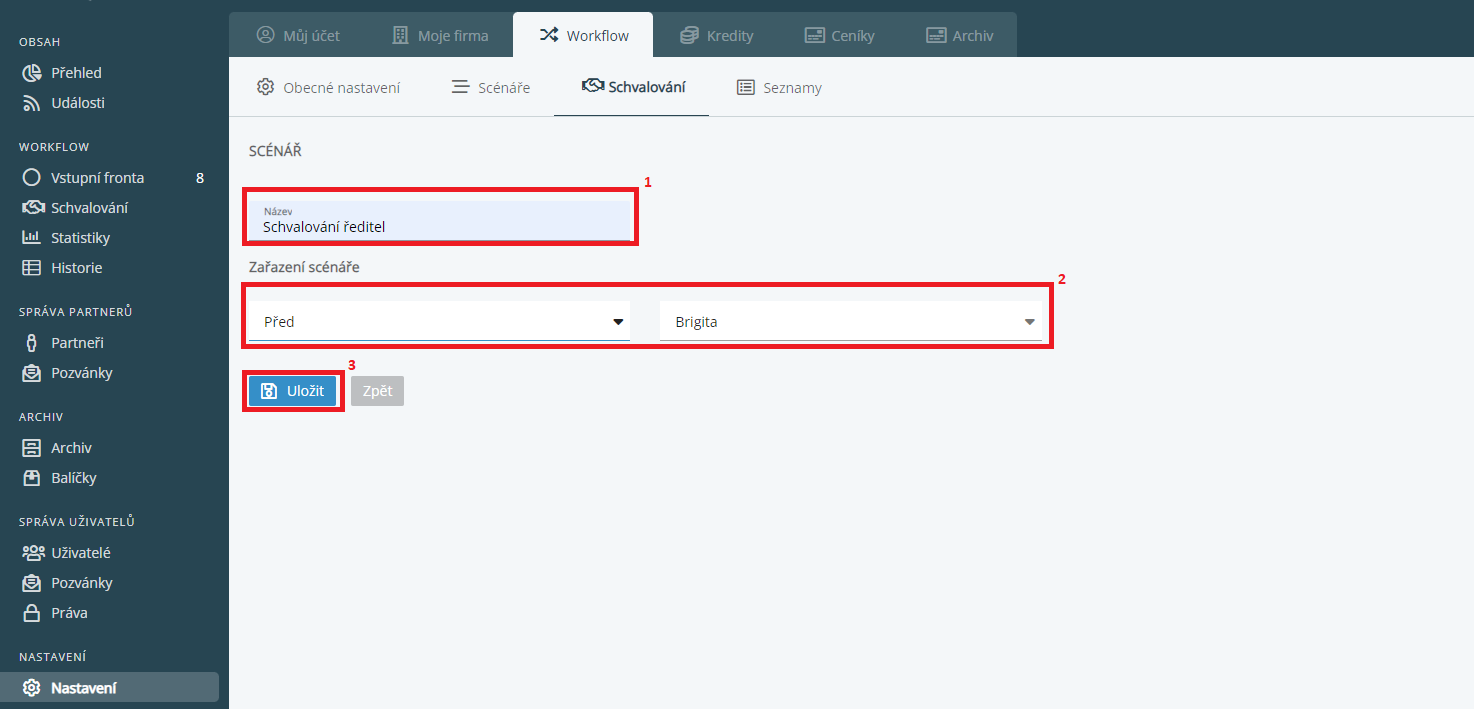Open Statistiky chart icon in sidebar
Screen dimensions: 1474x709
click(32, 238)
